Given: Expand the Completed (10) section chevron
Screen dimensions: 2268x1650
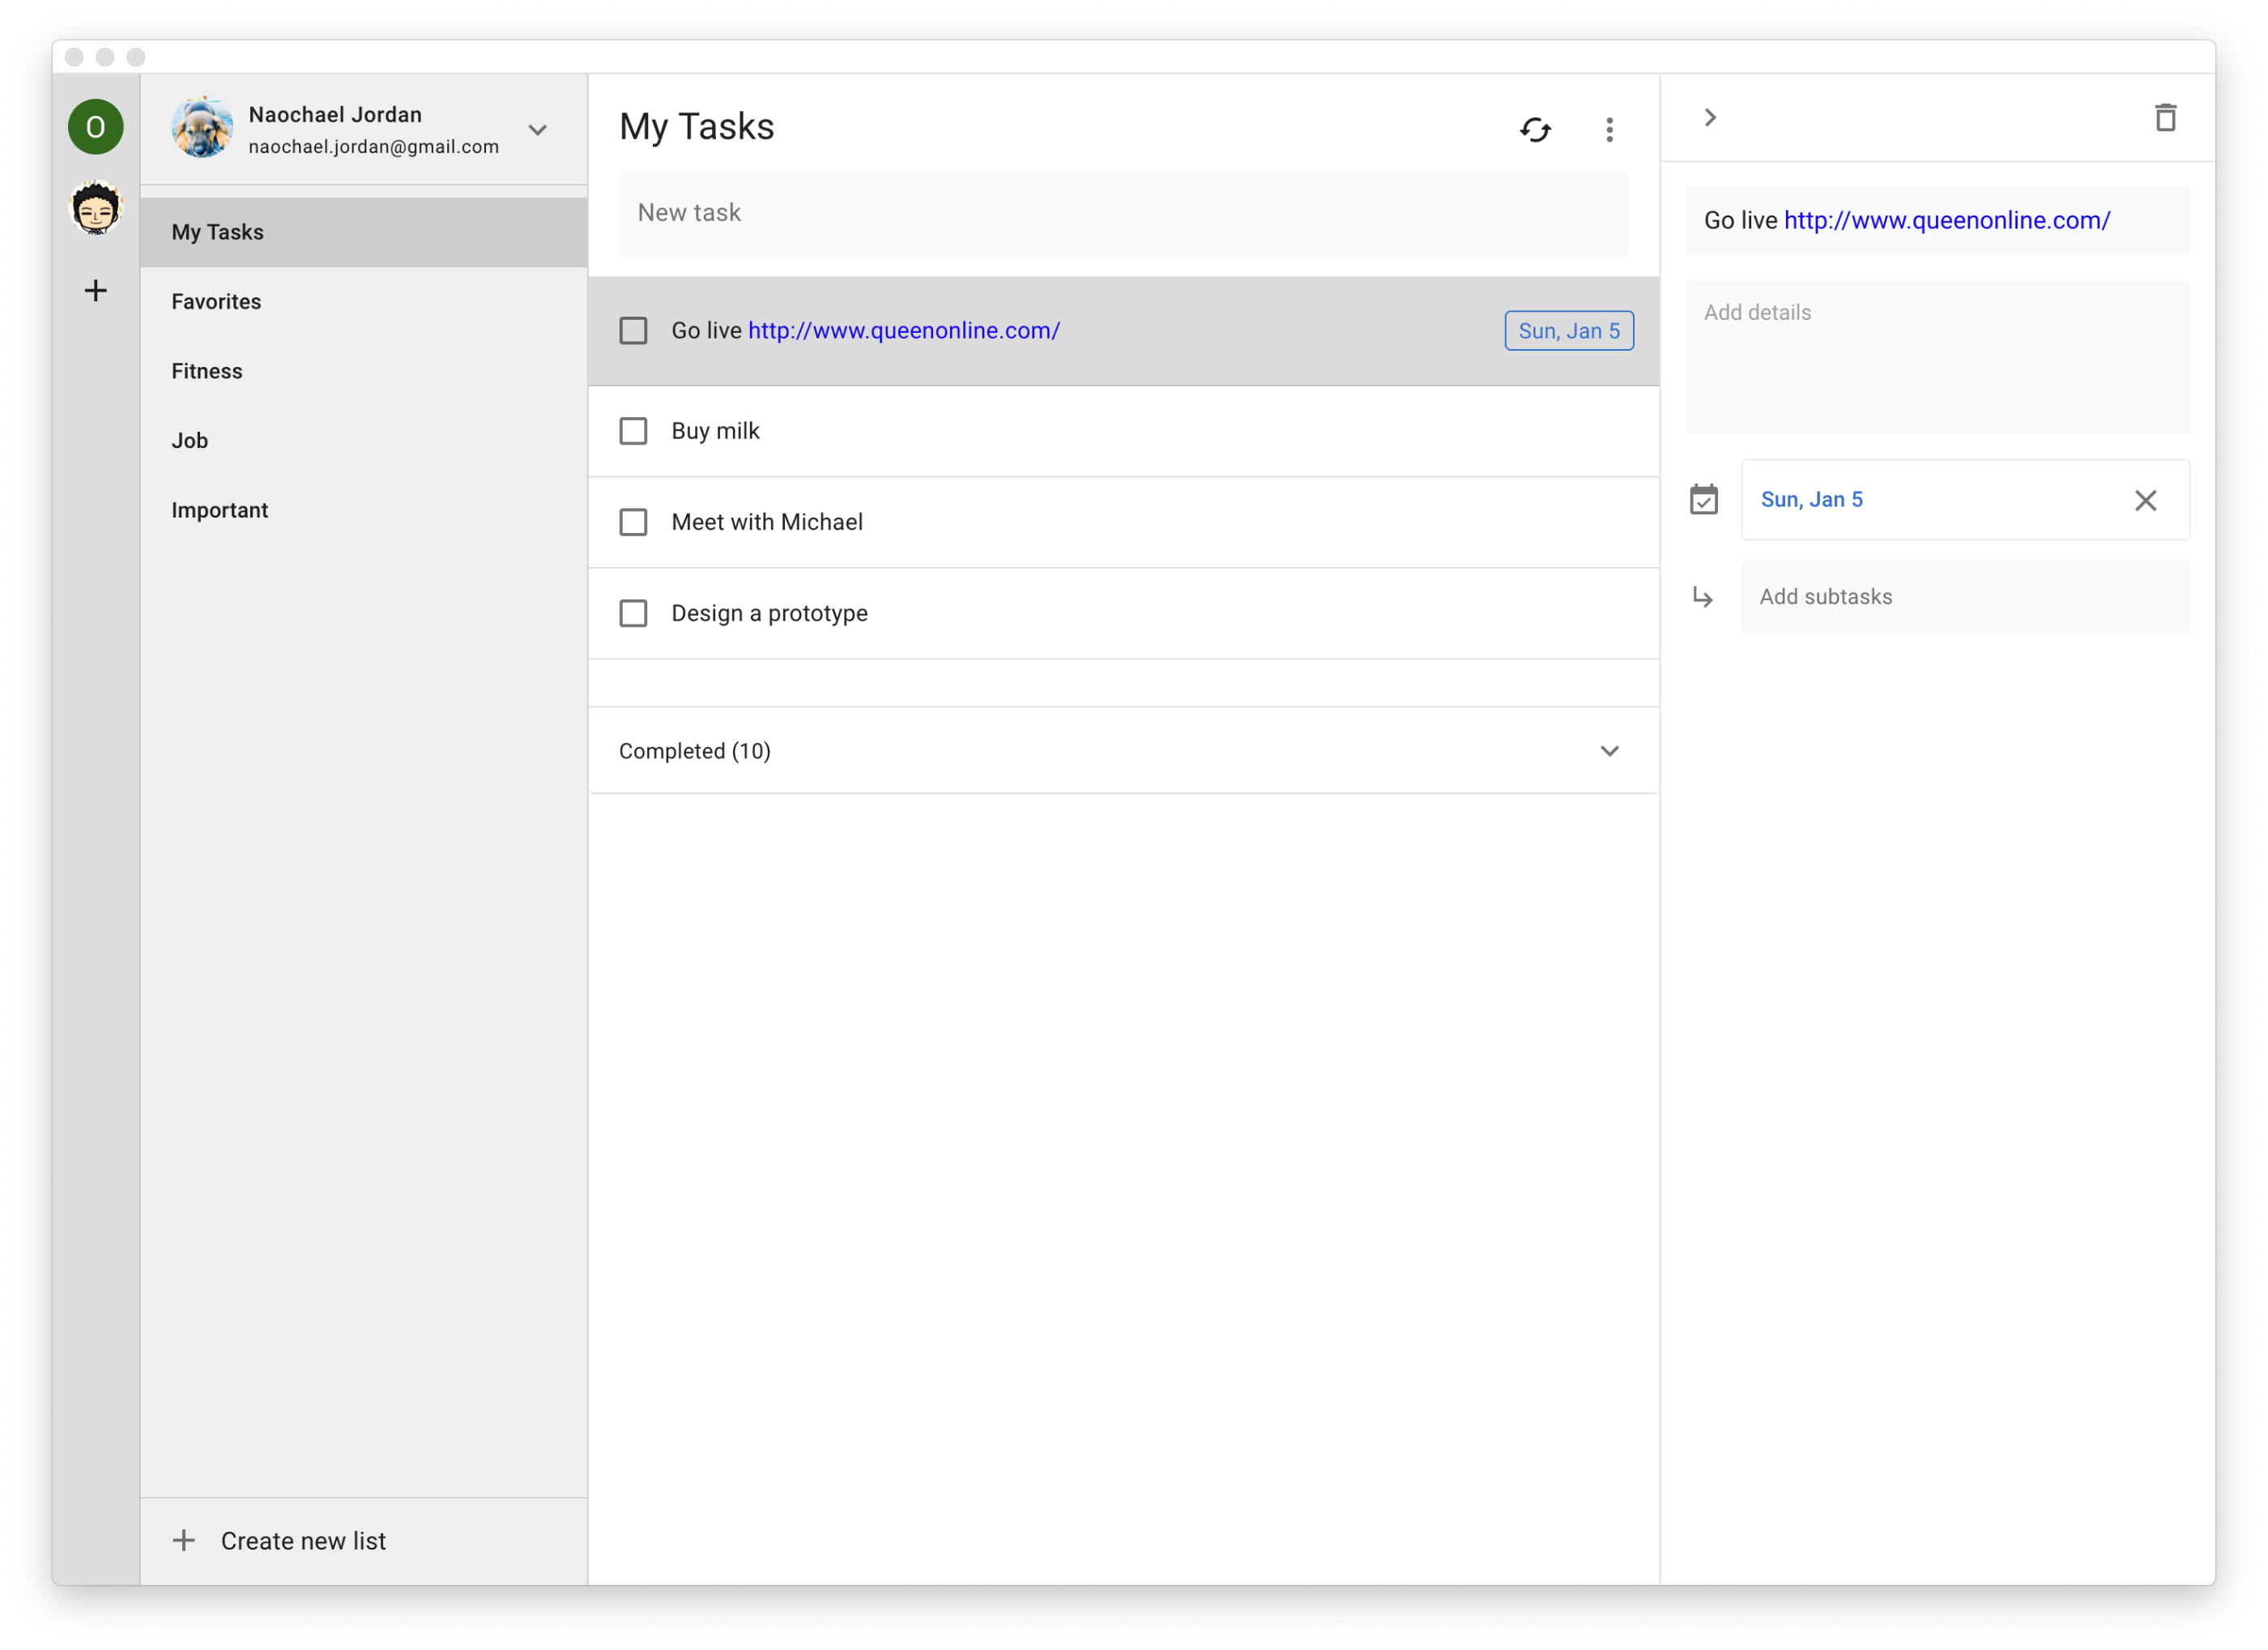Looking at the screenshot, I should coord(1609,751).
